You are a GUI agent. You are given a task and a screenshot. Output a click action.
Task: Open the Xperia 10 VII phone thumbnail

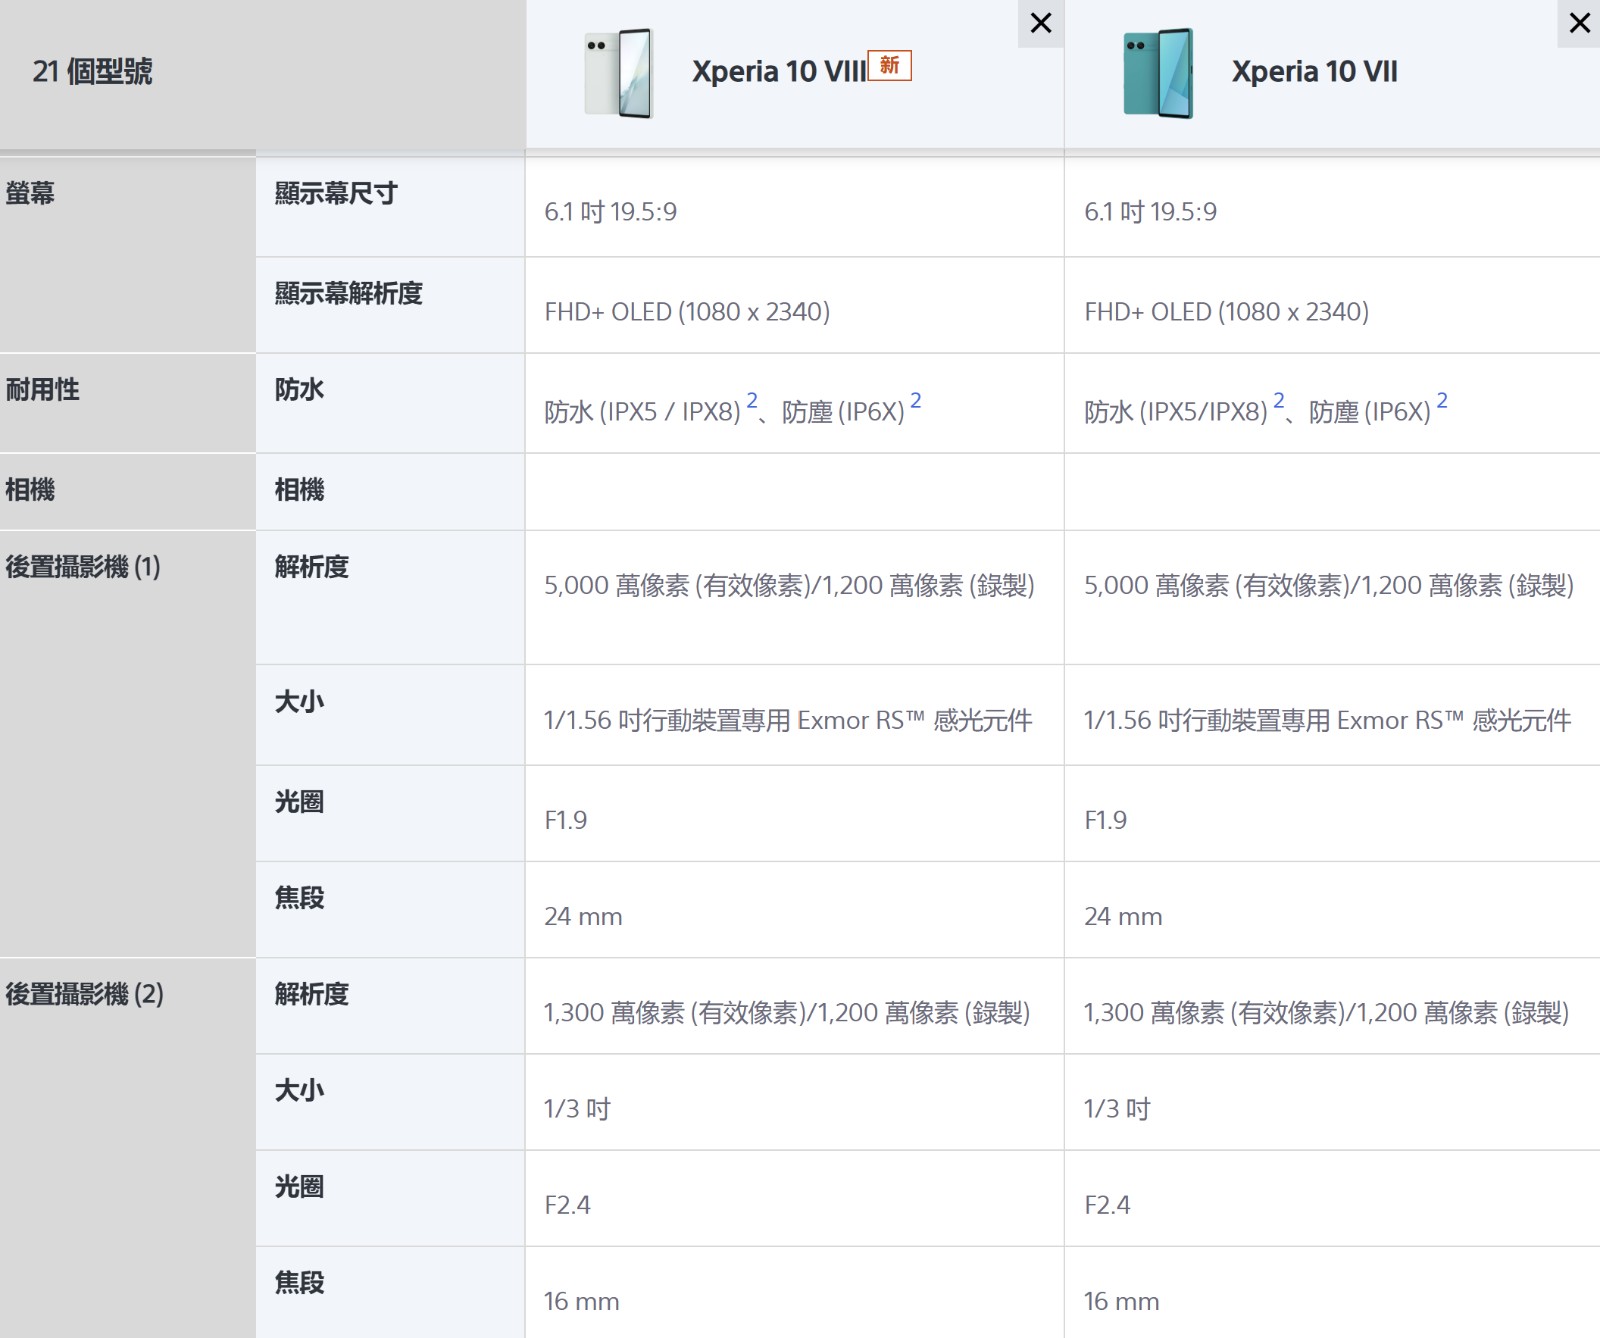pos(1158,73)
